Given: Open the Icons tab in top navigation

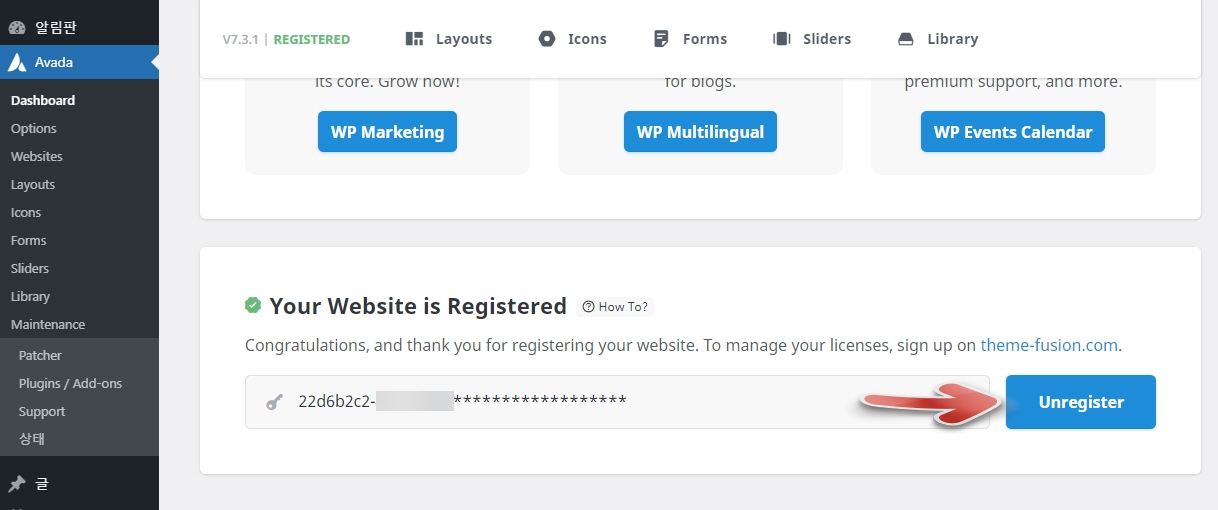Looking at the screenshot, I should [573, 39].
